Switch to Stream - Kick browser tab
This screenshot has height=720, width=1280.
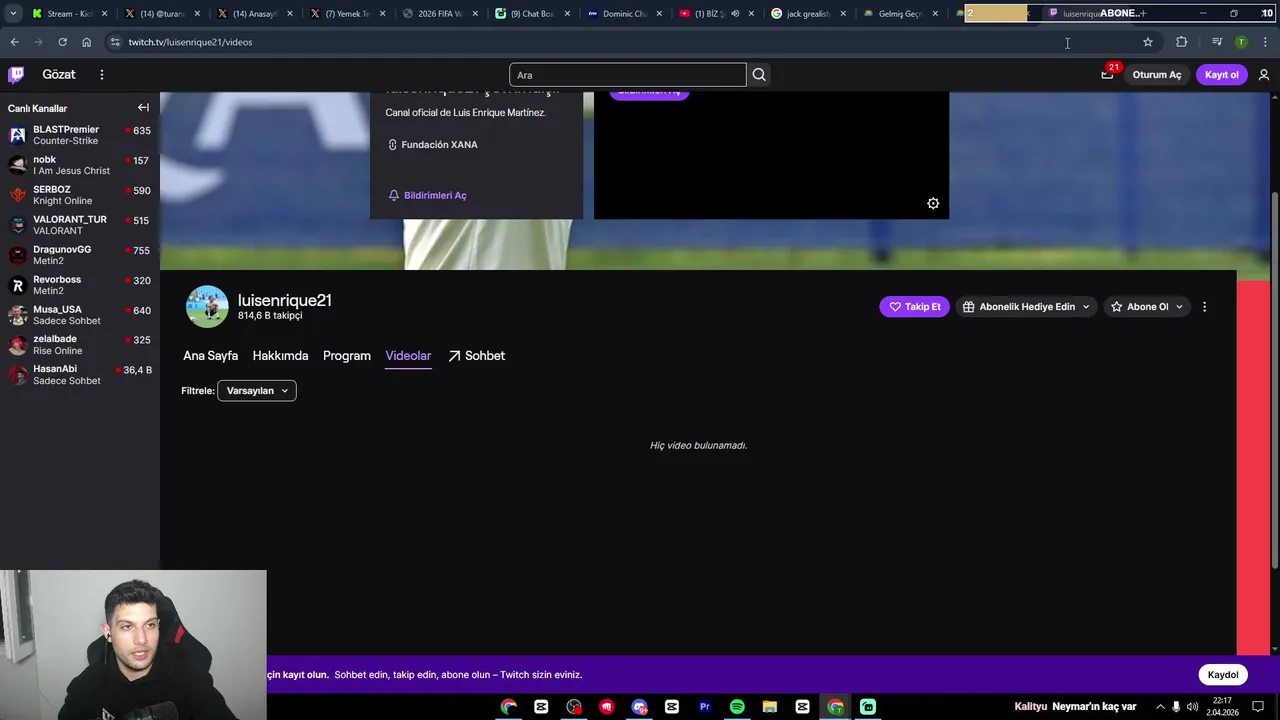pyautogui.click(x=68, y=14)
